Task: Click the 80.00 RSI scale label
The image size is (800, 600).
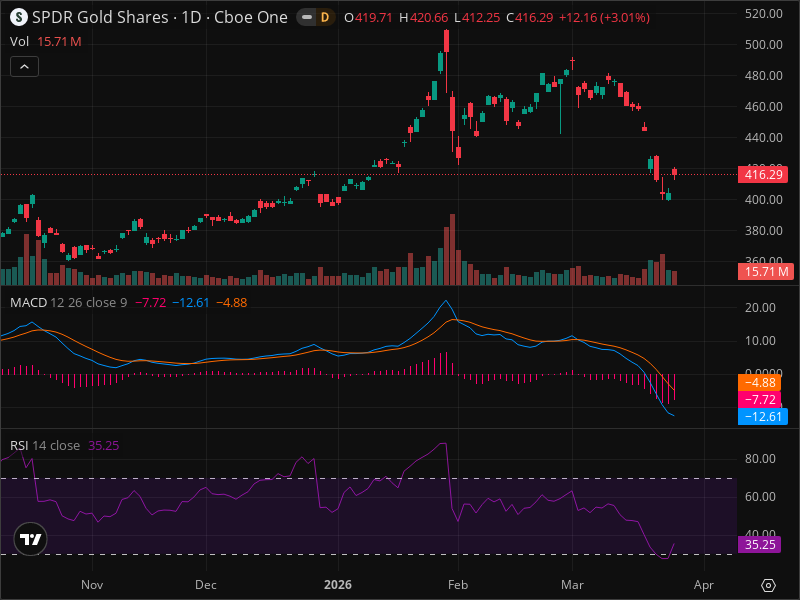Action: click(760, 459)
